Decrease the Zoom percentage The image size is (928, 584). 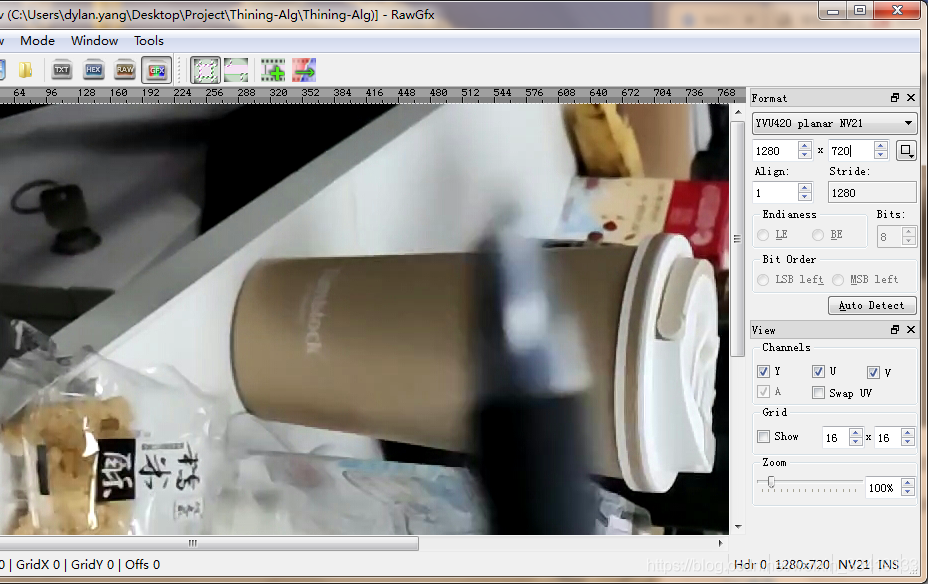point(907,492)
